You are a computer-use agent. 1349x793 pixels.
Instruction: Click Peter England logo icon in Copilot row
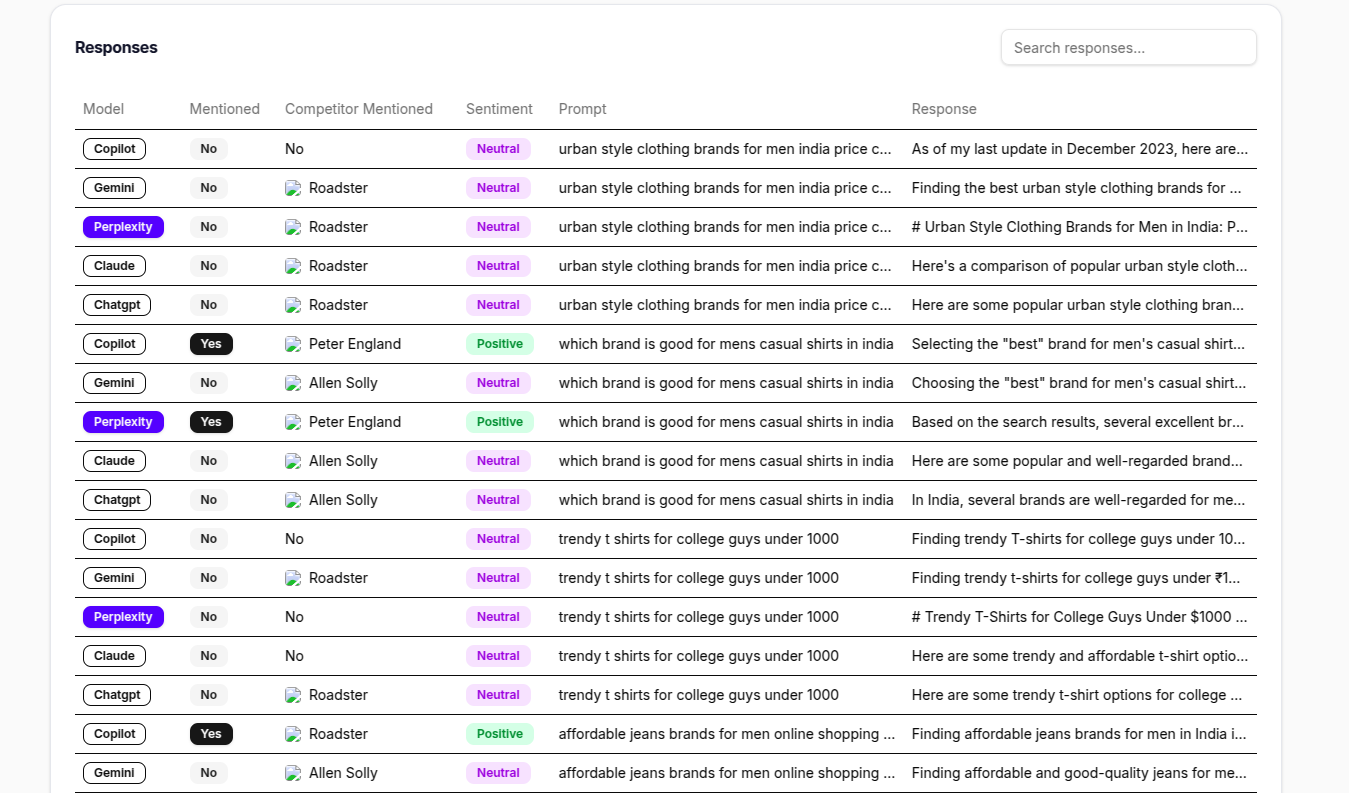[293, 344]
